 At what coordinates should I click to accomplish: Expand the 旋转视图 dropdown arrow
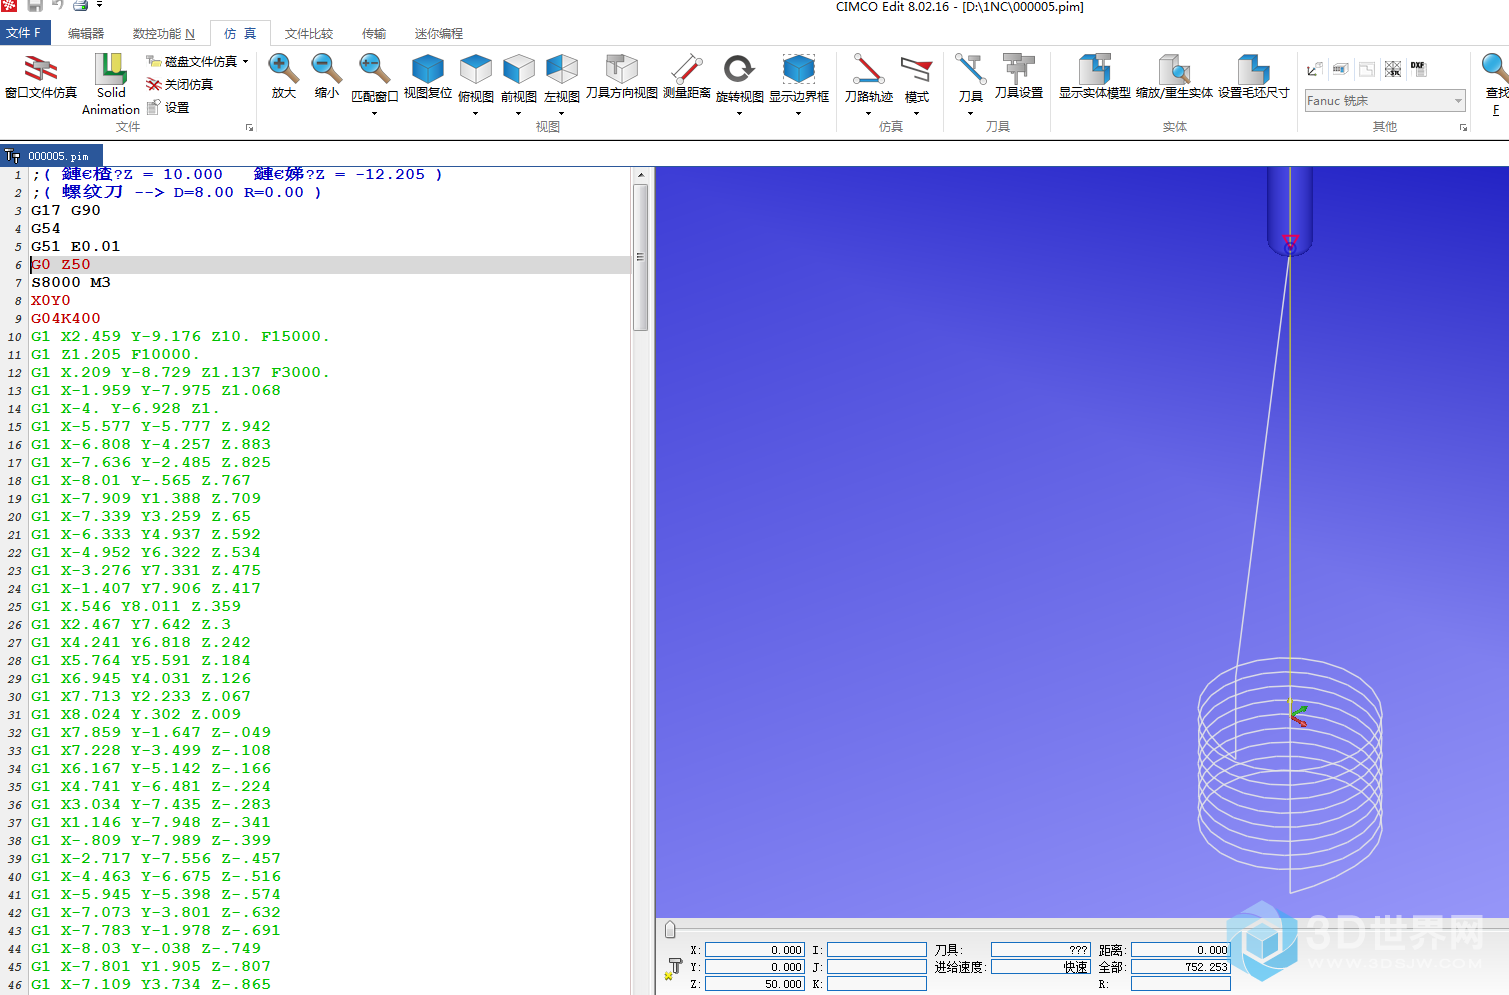739,113
